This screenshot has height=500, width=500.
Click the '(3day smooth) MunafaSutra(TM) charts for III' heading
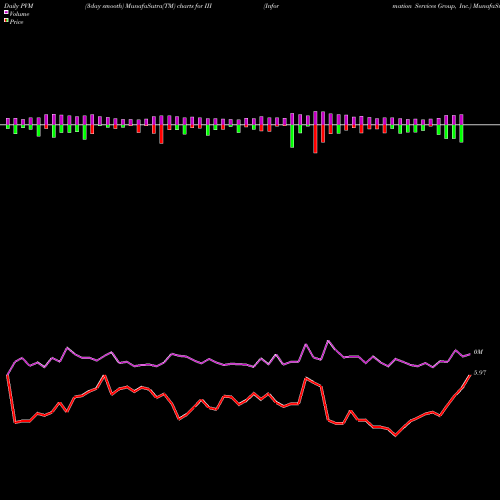[x=148, y=6]
